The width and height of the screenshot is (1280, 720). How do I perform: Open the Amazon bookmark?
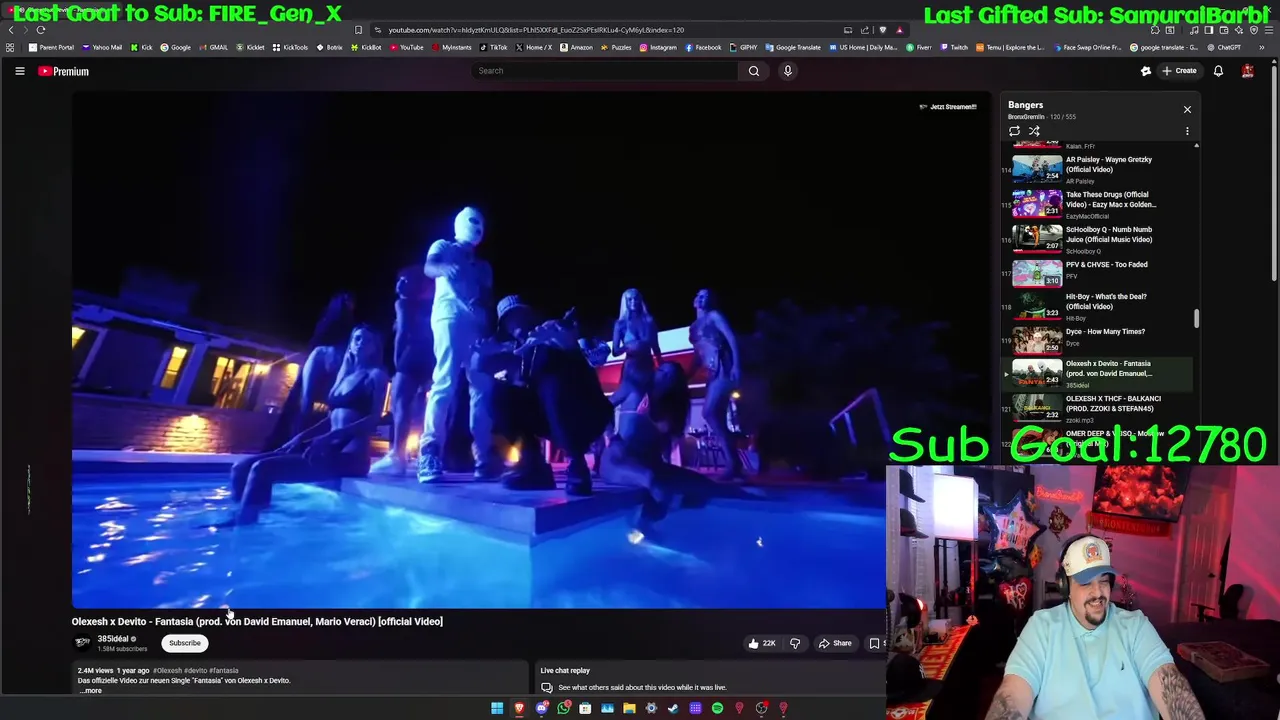576,47
